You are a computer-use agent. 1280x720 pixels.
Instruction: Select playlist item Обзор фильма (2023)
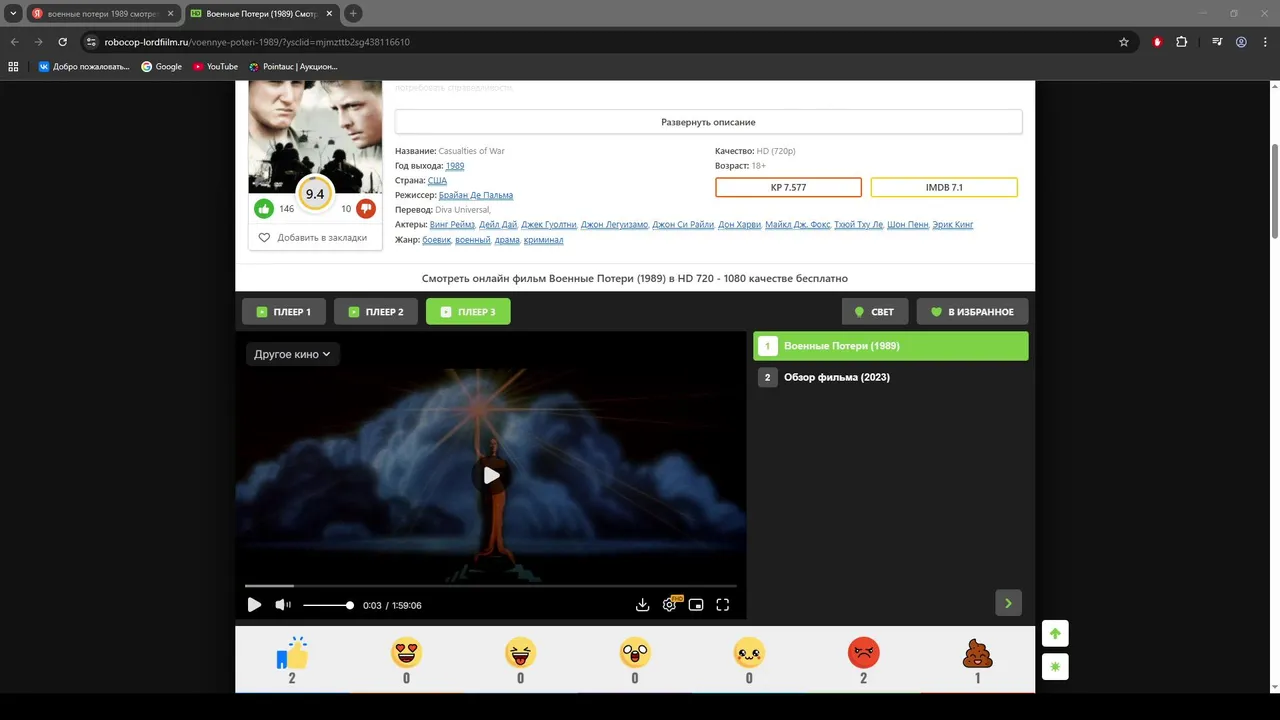890,377
